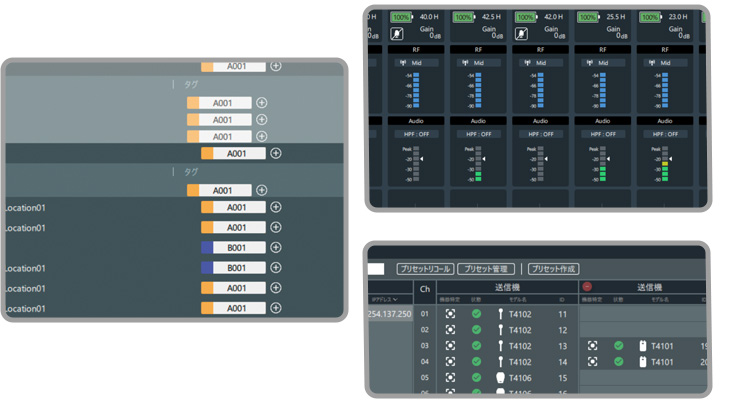734x400 pixels.
Task: Click the peak level marker on 25.5 H channel
Action: click(609, 159)
